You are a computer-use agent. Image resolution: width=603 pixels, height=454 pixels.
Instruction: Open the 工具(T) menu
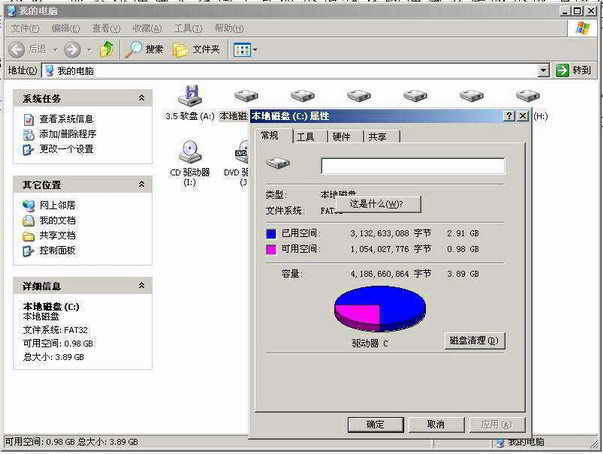tap(188, 28)
